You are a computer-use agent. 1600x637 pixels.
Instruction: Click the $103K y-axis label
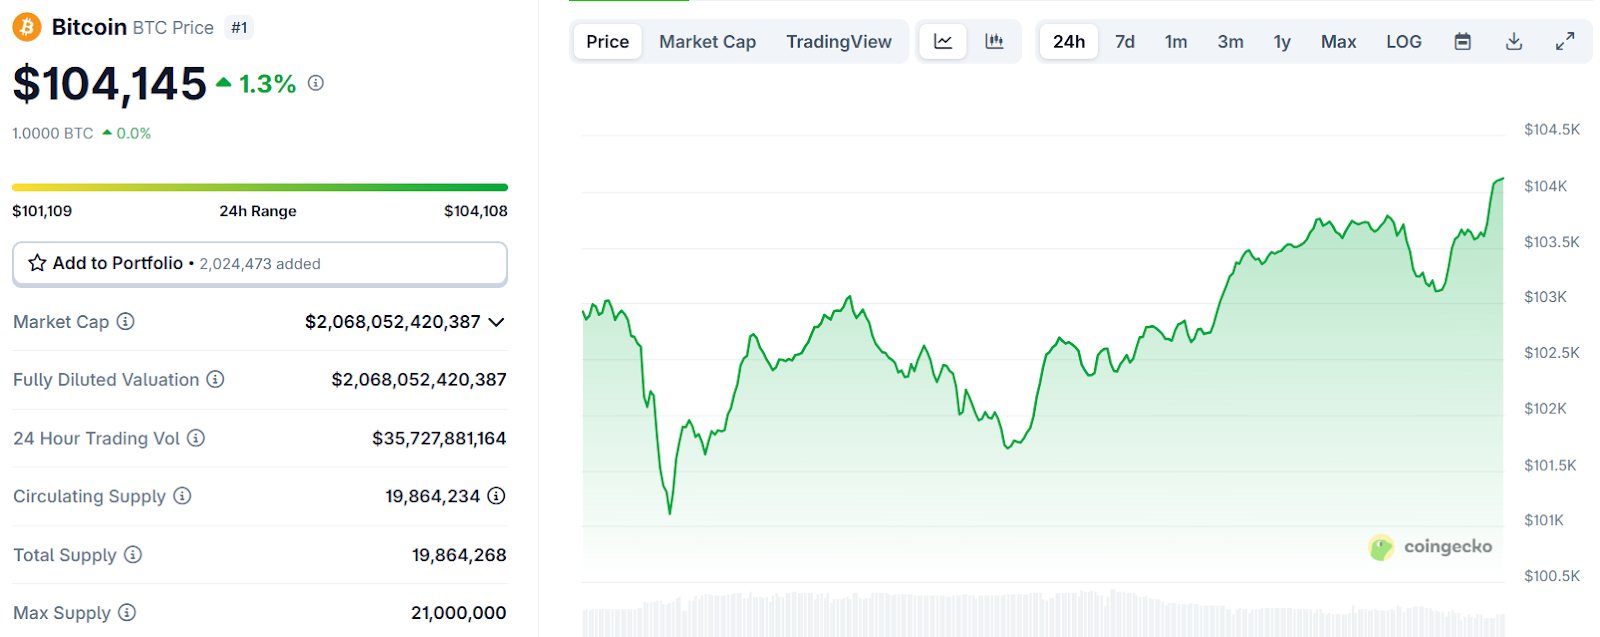pyautogui.click(x=1546, y=297)
